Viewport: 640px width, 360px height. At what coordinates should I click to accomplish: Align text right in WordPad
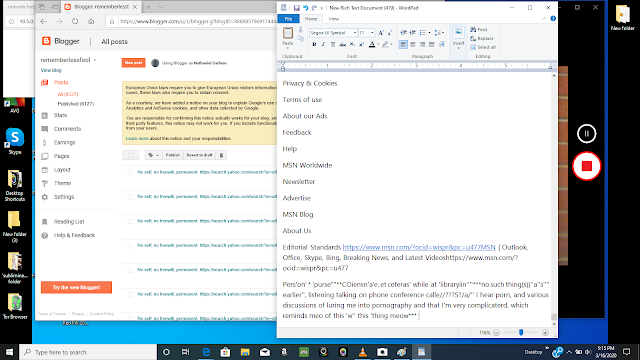[x=422, y=44]
